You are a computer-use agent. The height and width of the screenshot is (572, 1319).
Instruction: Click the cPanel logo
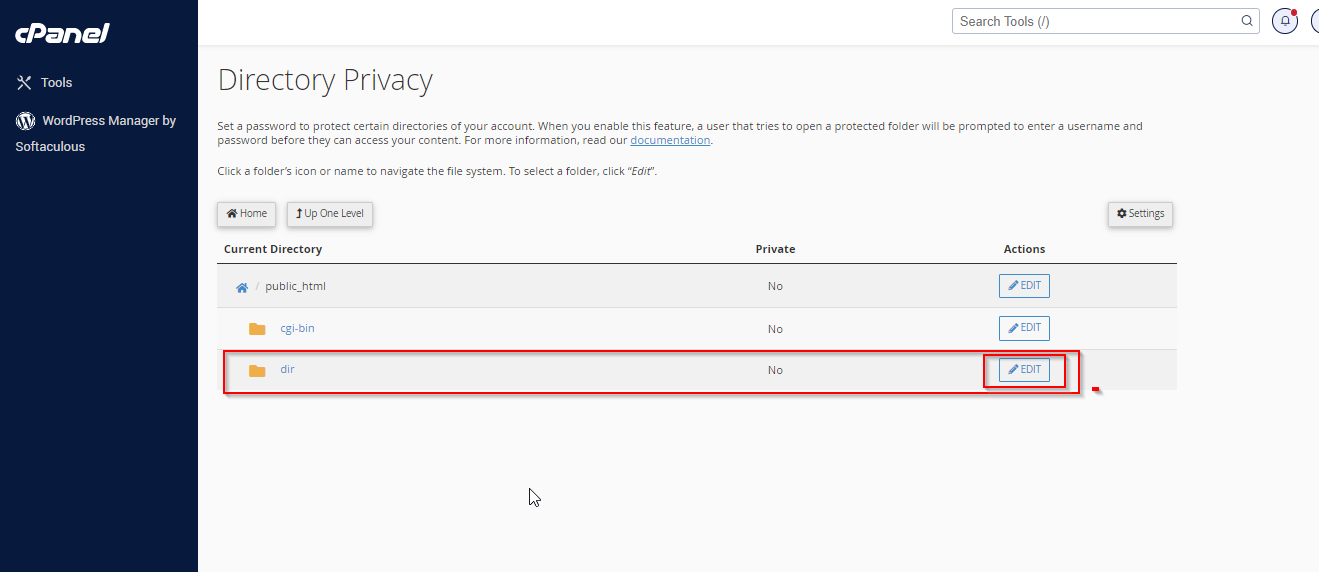pos(61,33)
